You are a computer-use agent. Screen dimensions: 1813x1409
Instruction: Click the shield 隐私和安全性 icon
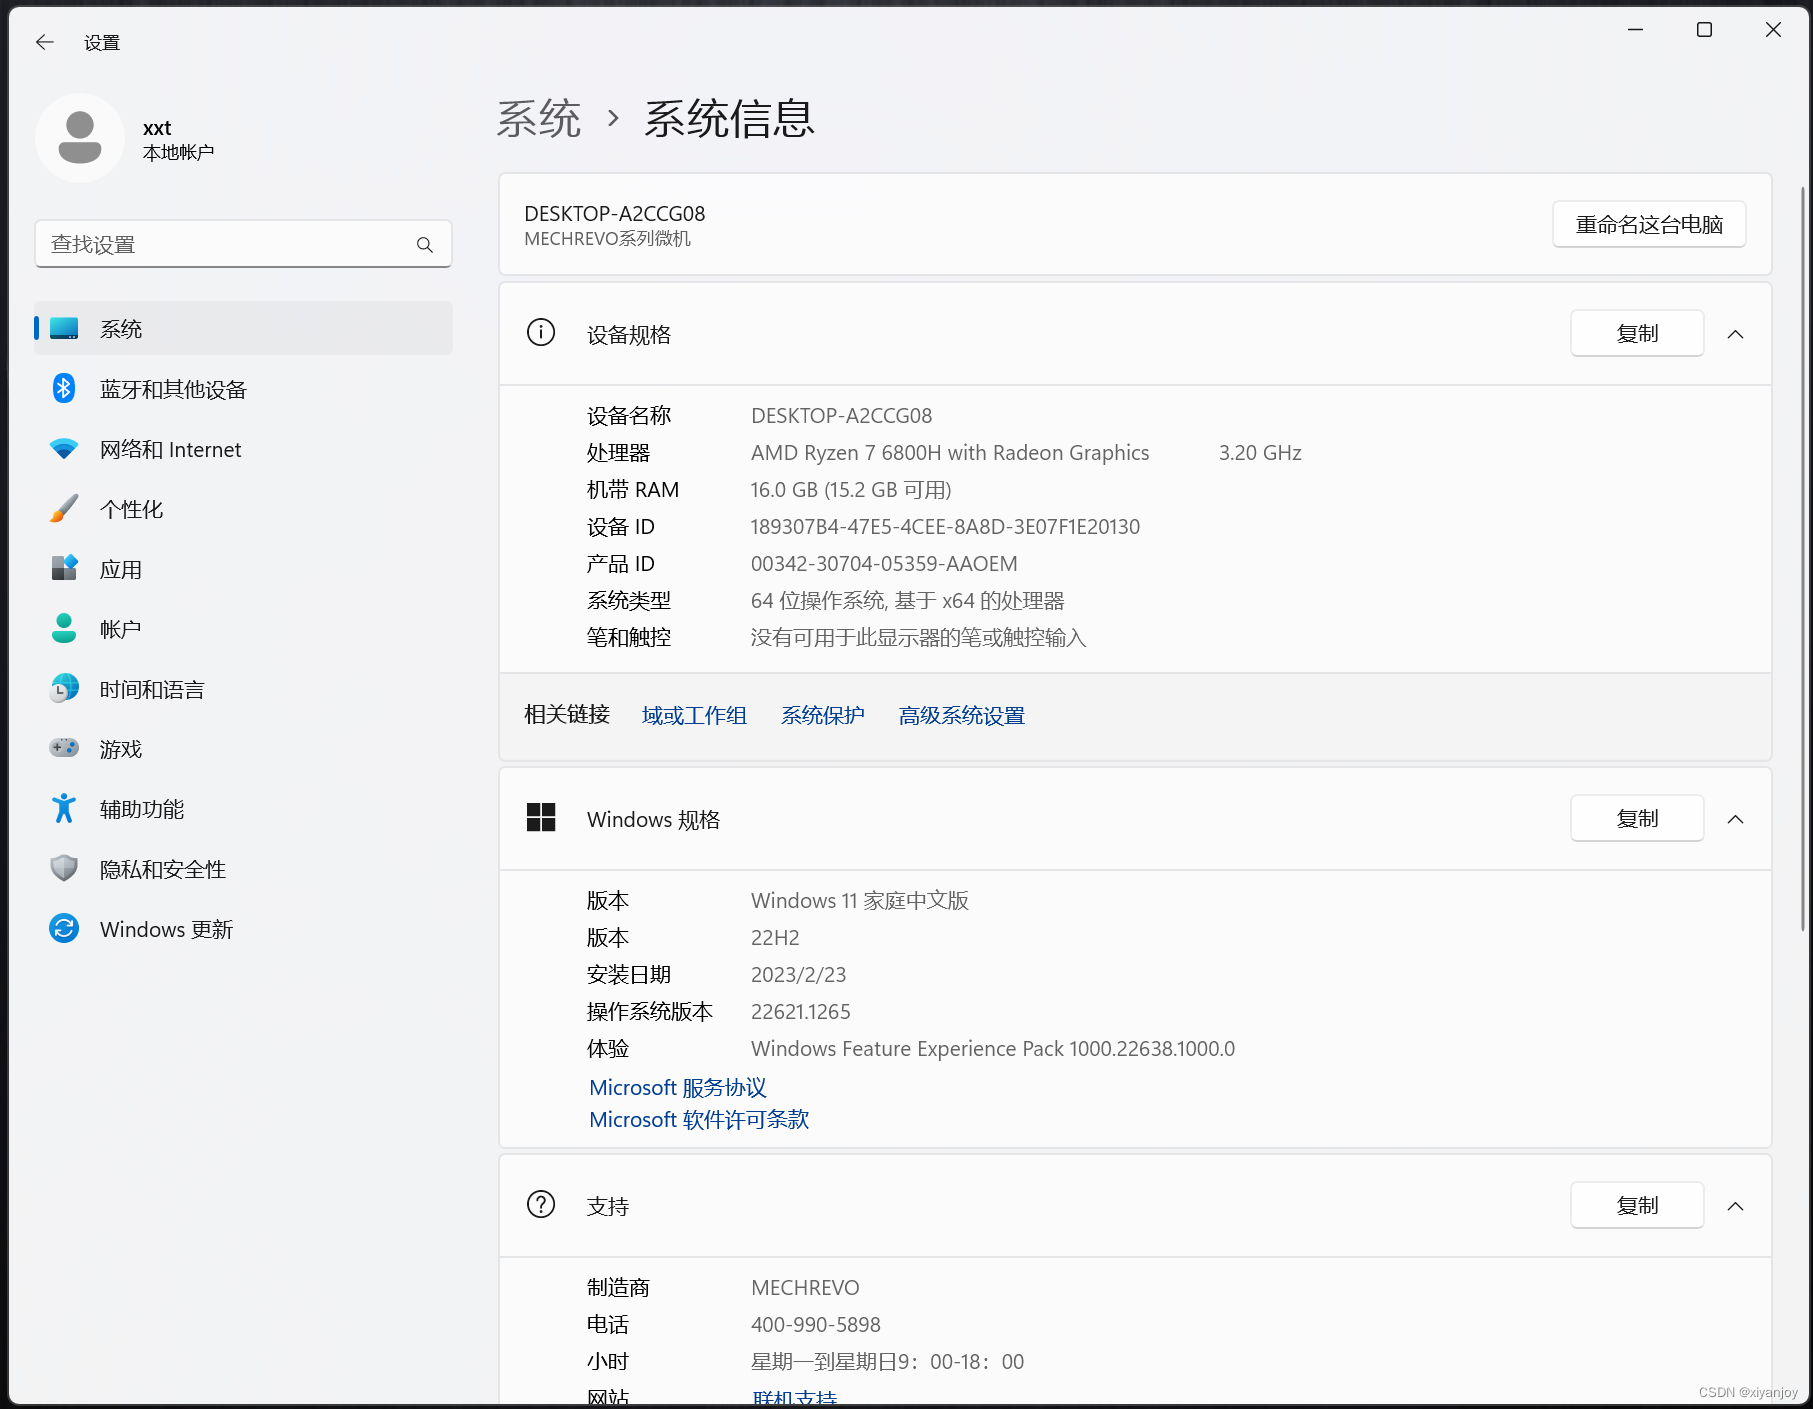[x=64, y=868]
